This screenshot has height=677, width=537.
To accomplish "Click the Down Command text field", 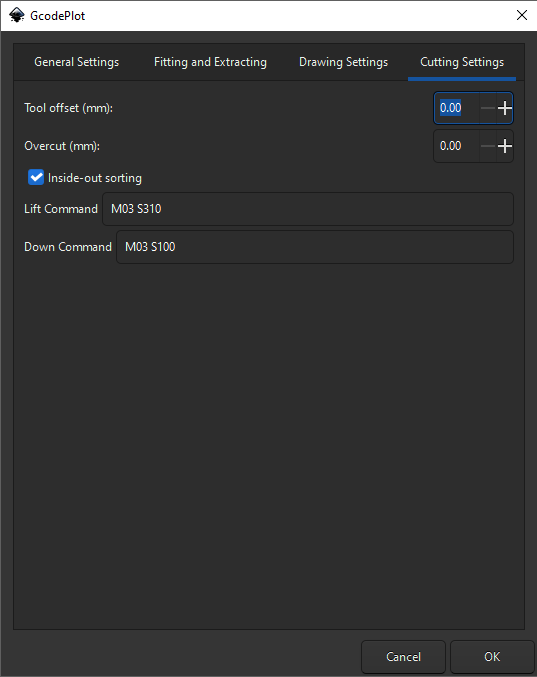I will (x=315, y=247).
